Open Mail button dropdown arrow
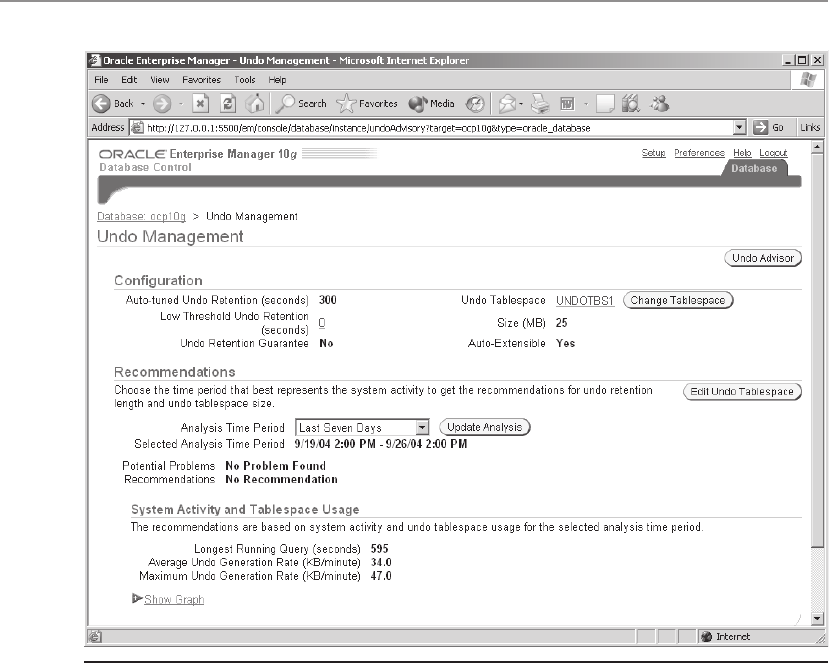The image size is (829, 663). click(x=521, y=104)
